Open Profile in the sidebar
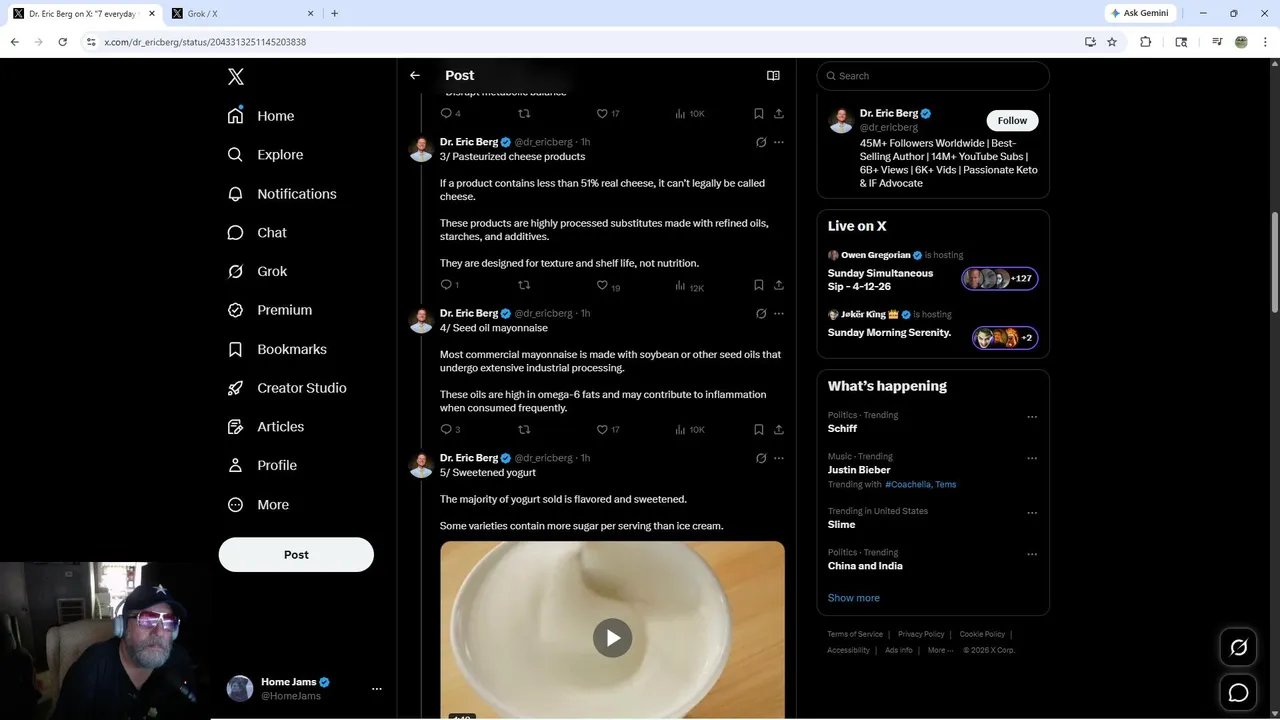 [262, 465]
